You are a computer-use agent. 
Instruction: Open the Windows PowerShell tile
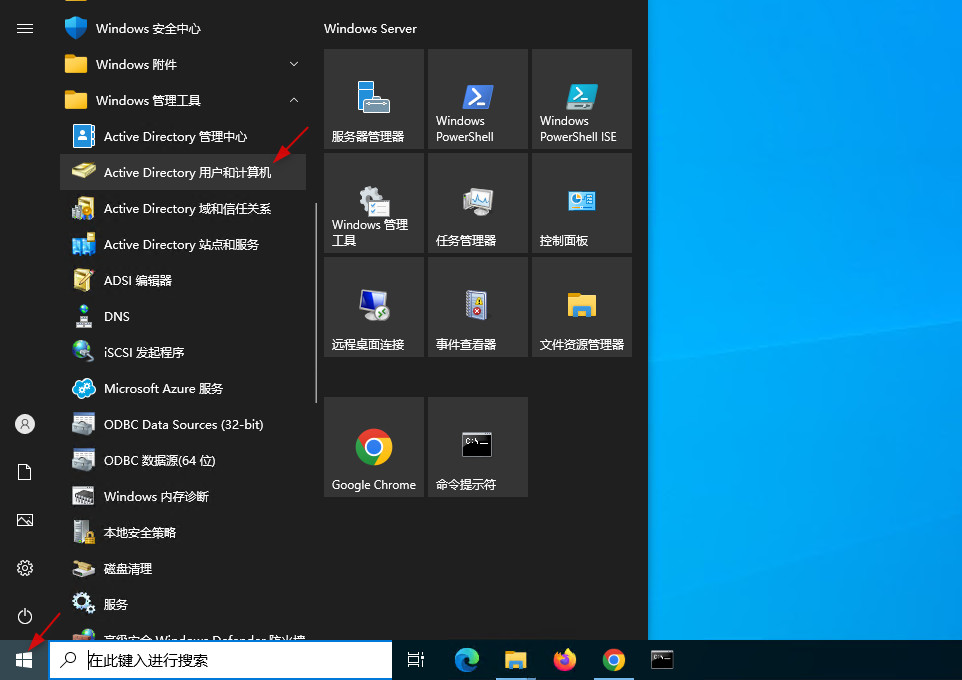click(x=478, y=99)
